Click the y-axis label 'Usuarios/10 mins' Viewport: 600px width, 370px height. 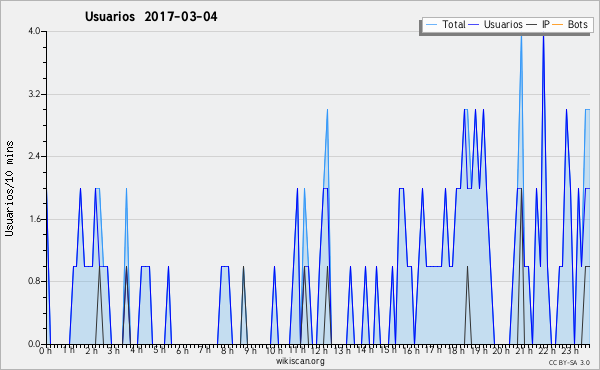click(x=9, y=188)
